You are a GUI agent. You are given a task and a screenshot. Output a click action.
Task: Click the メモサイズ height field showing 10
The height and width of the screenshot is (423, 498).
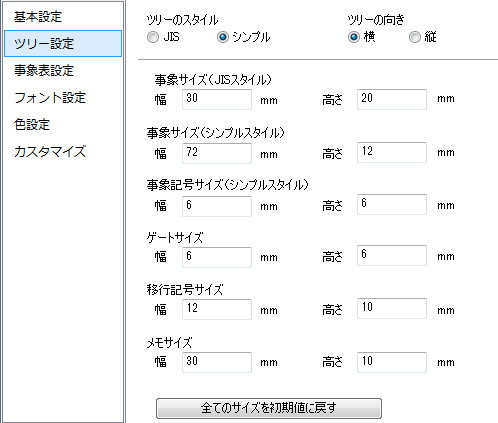(392, 362)
